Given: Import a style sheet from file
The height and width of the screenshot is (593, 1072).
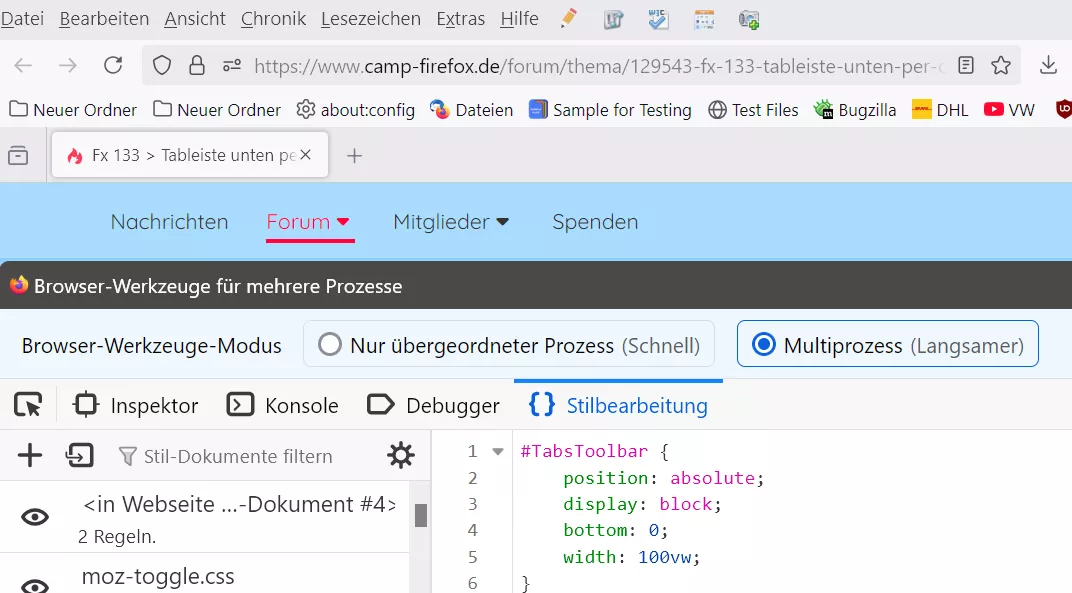Looking at the screenshot, I should (79, 456).
